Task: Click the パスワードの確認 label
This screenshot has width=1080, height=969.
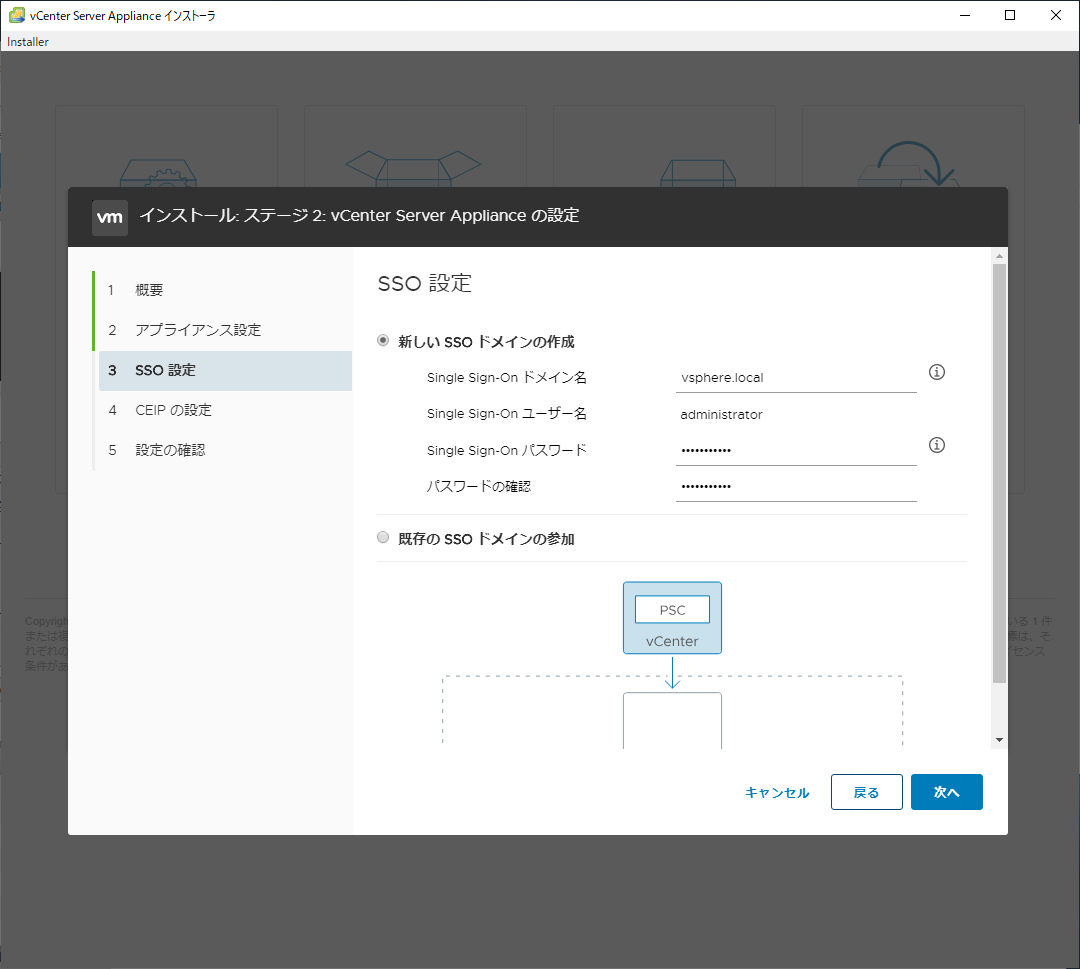Action: coord(479,486)
